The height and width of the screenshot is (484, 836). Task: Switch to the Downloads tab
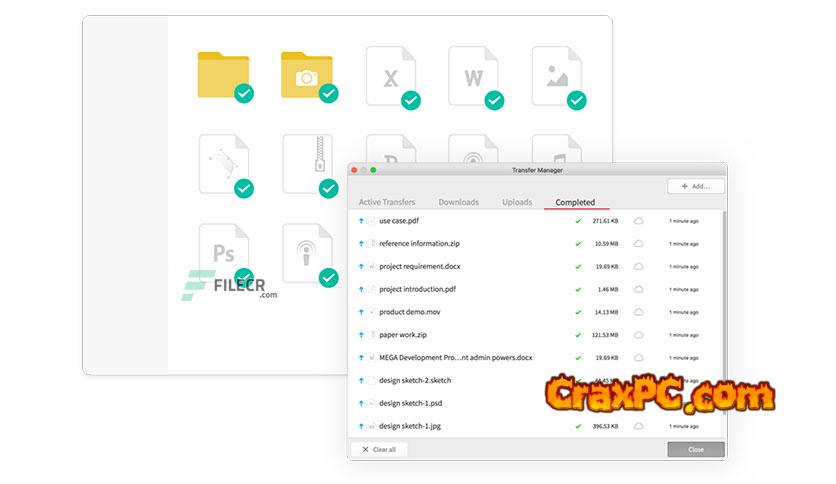coord(459,202)
